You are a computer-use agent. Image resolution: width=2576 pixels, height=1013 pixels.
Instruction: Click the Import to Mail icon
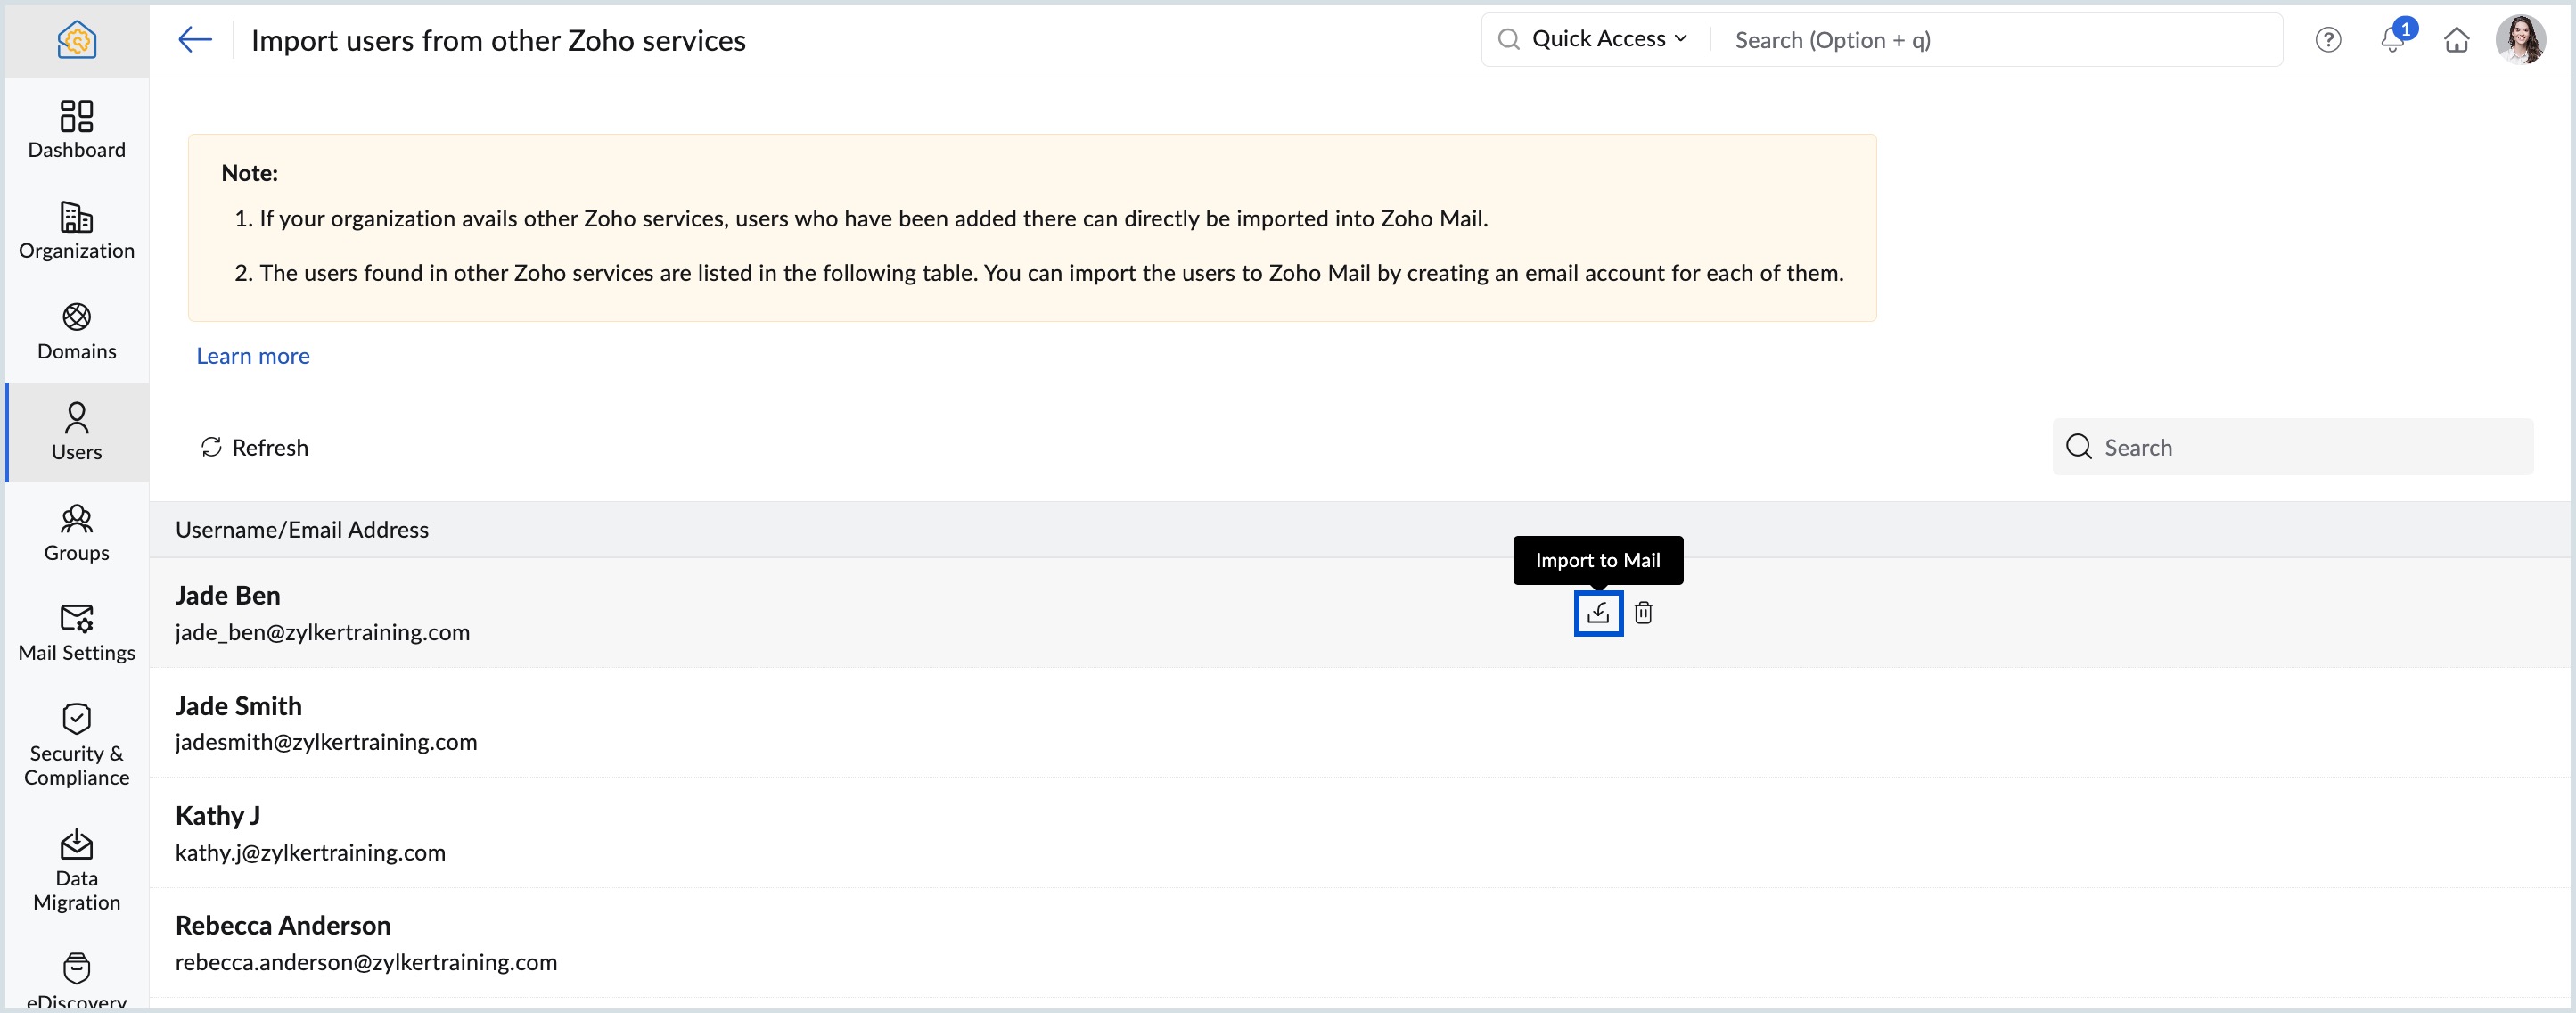(1597, 613)
